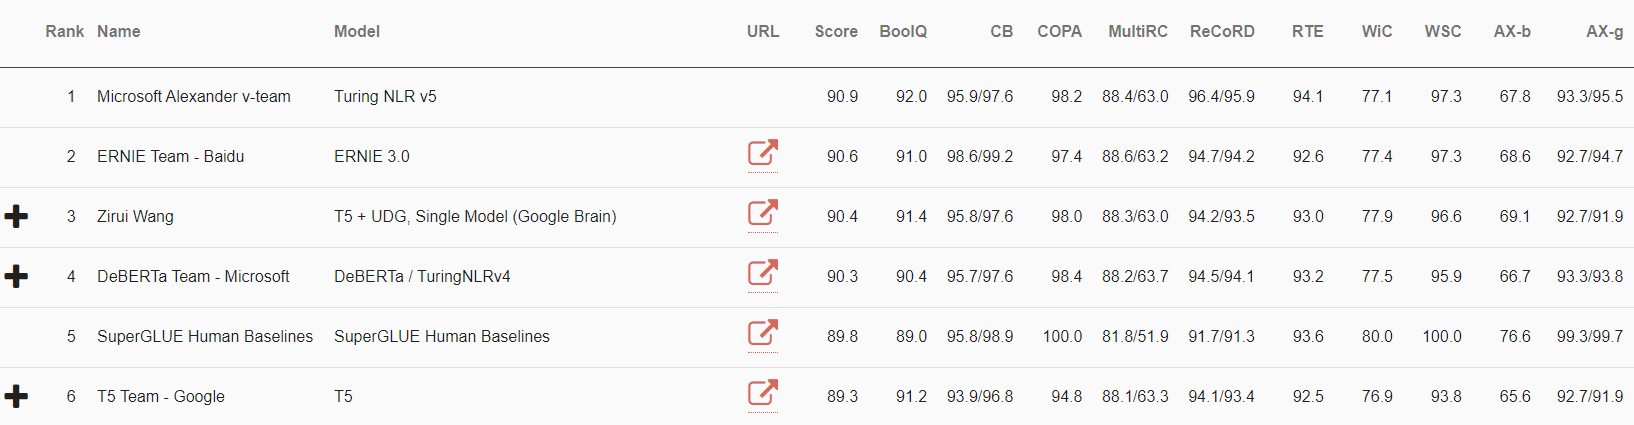This screenshot has height=425, width=1634.
Task: Click the ReCoRD column header
Action: point(1222,32)
